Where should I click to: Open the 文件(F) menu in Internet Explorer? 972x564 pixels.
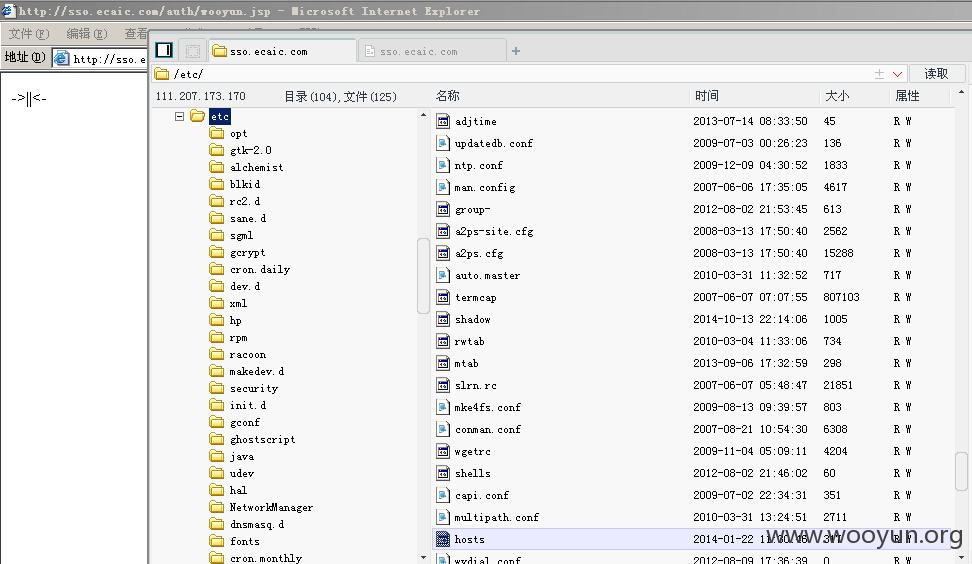tap(29, 33)
